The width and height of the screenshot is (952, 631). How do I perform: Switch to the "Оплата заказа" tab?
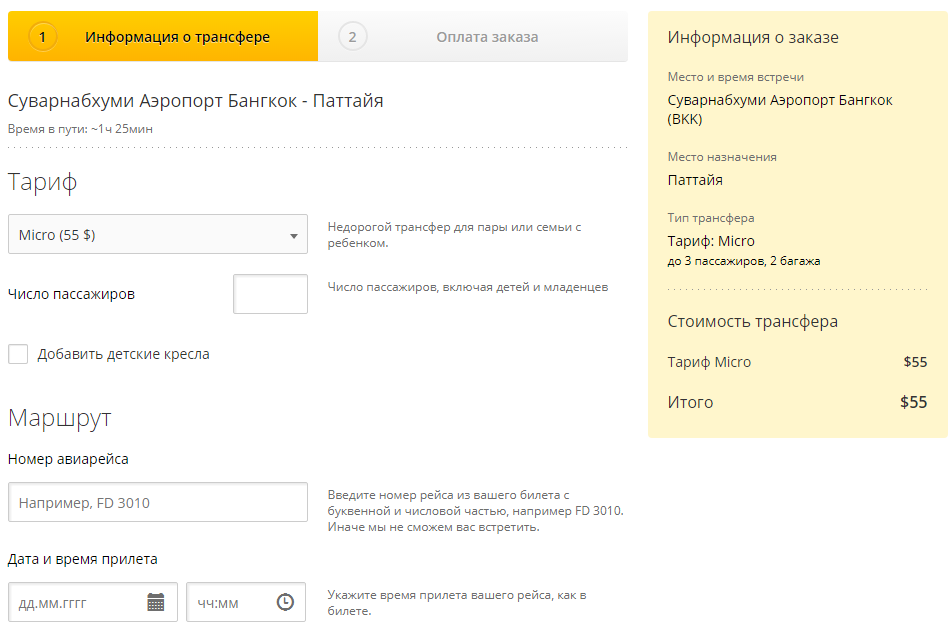487,37
